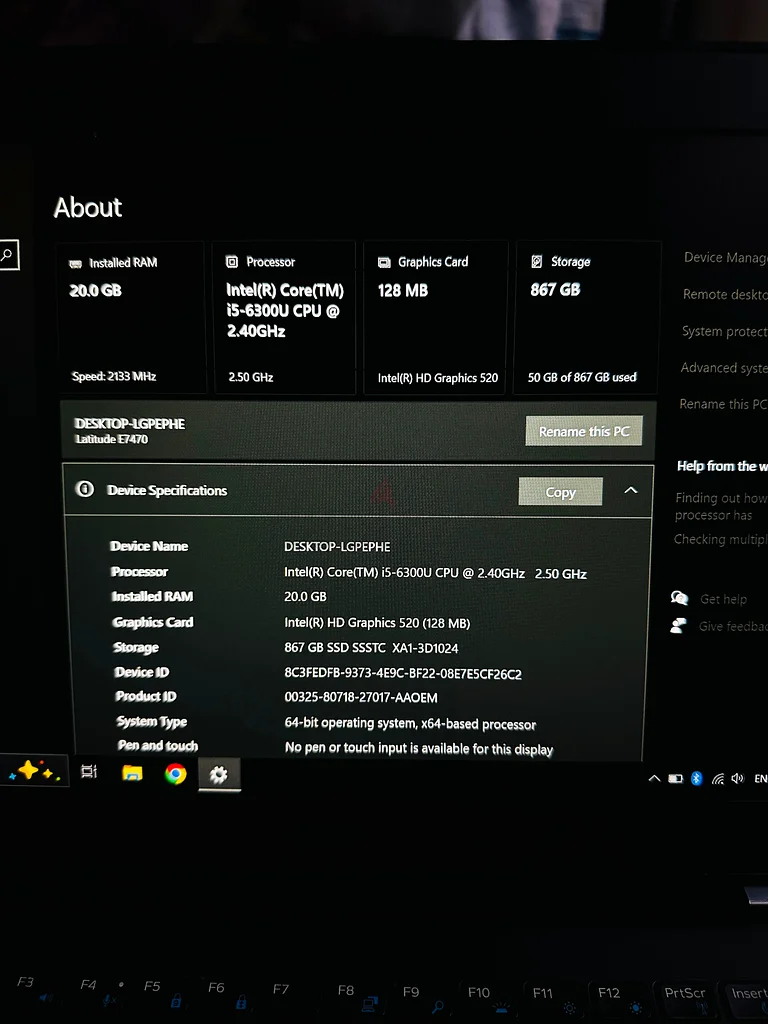Open the Bluetooth tray icon

point(696,778)
